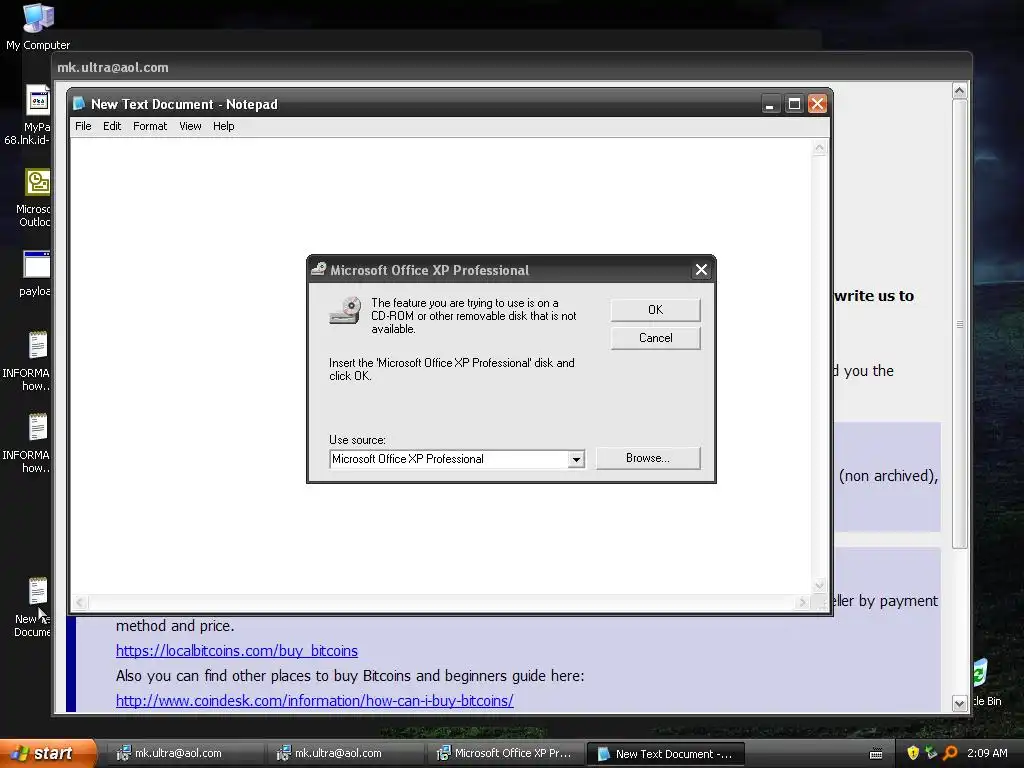This screenshot has width=1024, height=768.
Task: Open the View menu in Notepad
Action: coord(190,126)
